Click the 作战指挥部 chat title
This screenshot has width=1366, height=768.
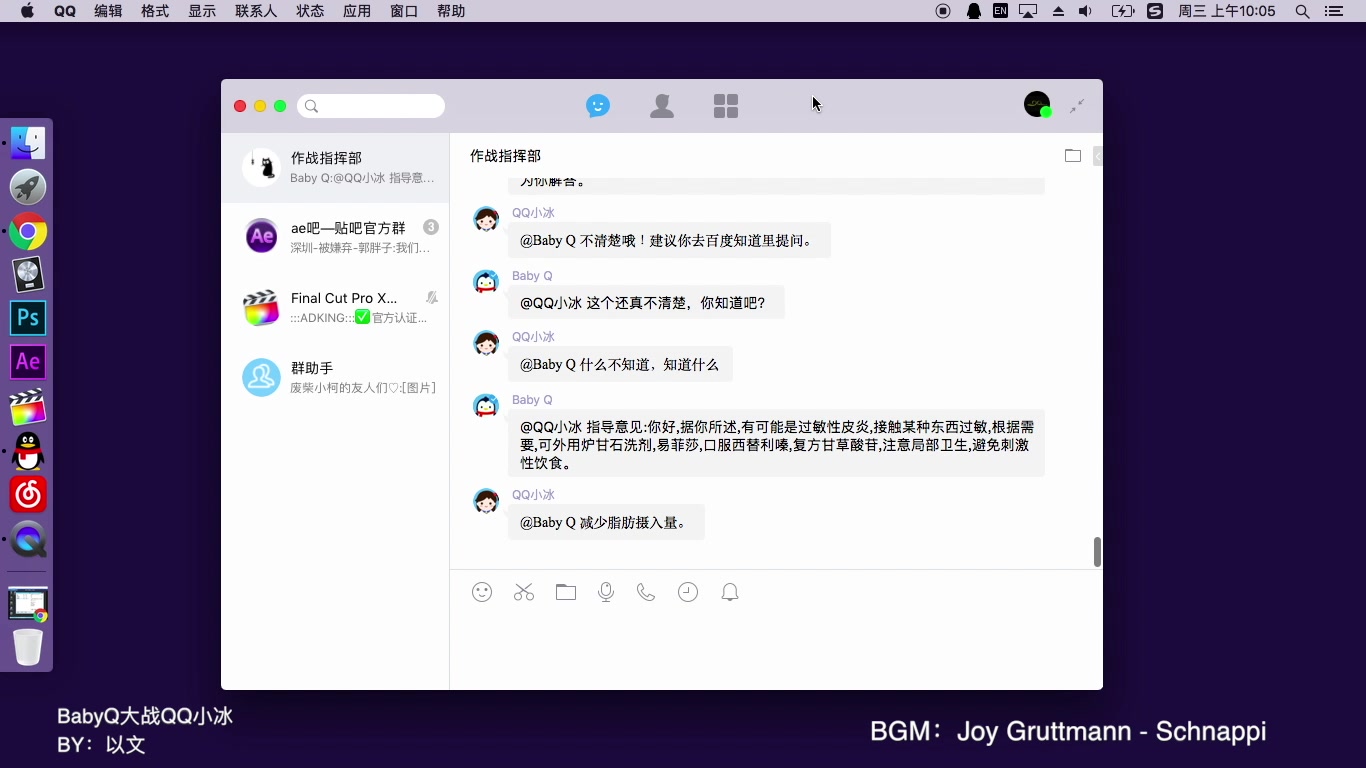coord(506,156)
